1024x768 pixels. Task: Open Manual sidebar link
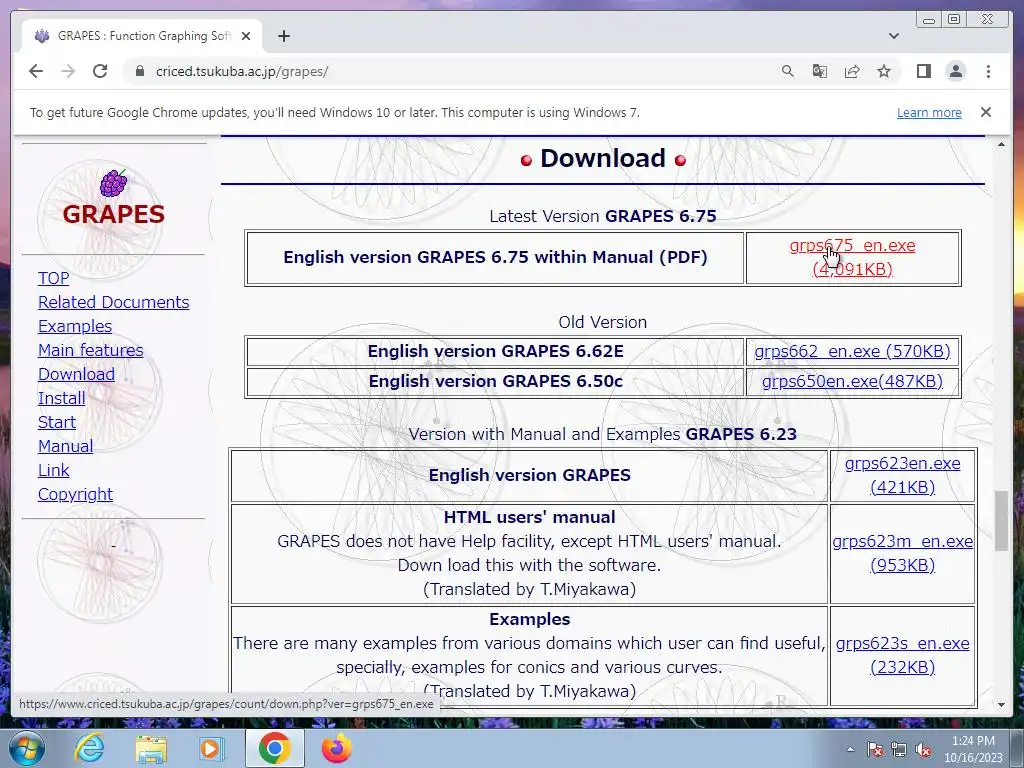click(x=65, y=447)
